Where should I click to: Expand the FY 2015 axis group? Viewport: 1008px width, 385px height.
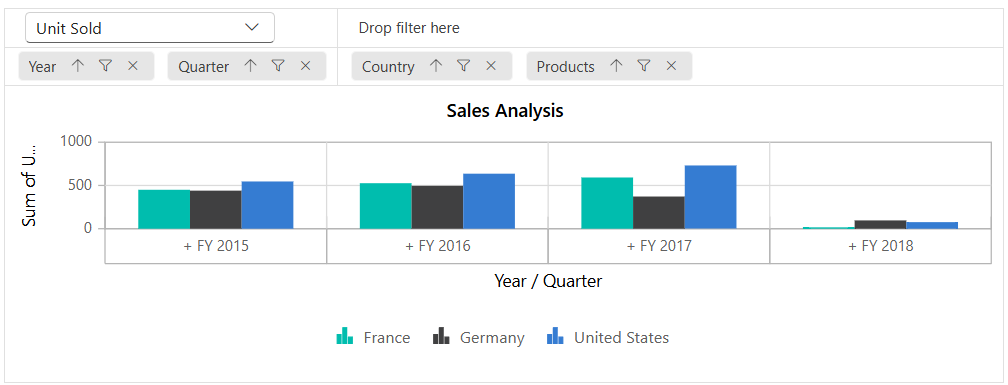point(216,246)
